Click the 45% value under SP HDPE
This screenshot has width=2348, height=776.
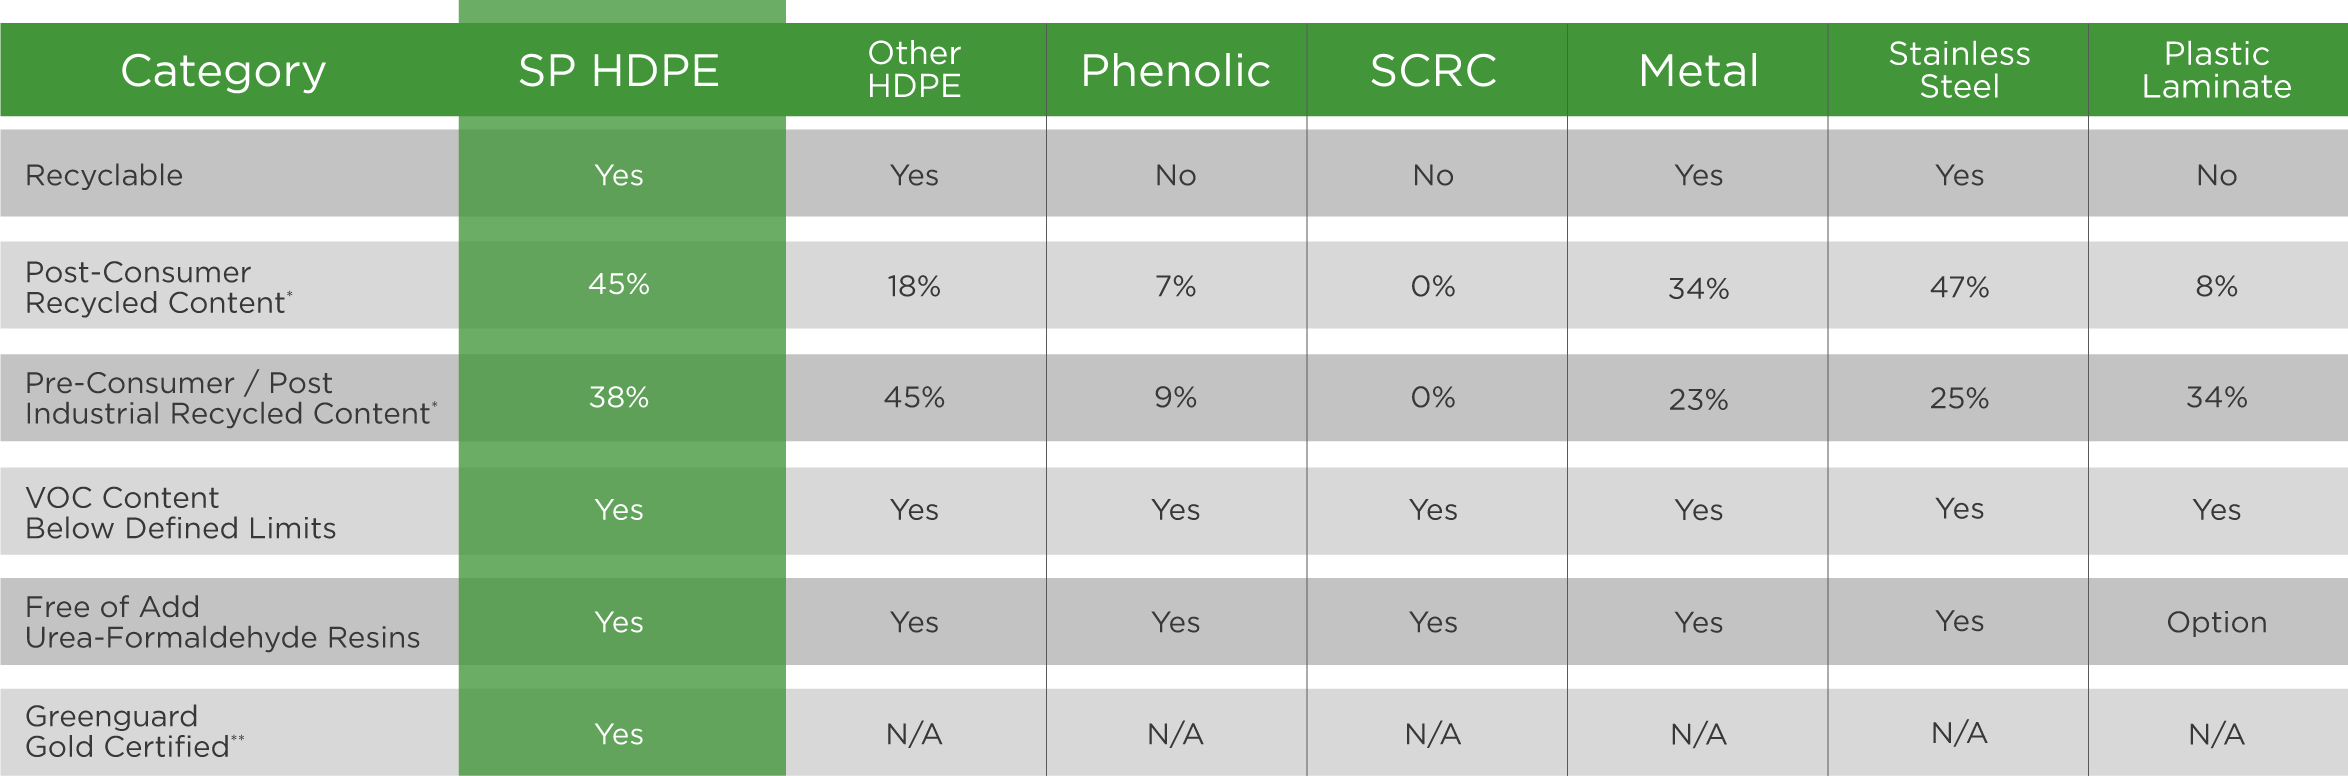point(619,284)
